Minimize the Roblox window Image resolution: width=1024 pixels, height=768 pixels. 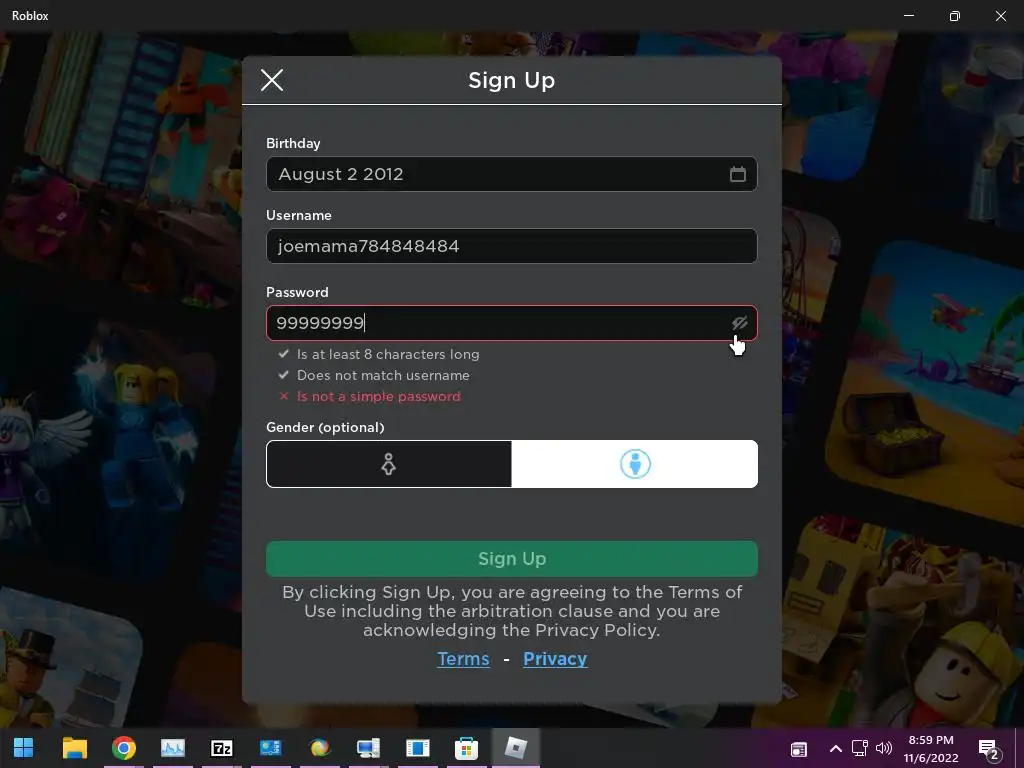(908, 15)
